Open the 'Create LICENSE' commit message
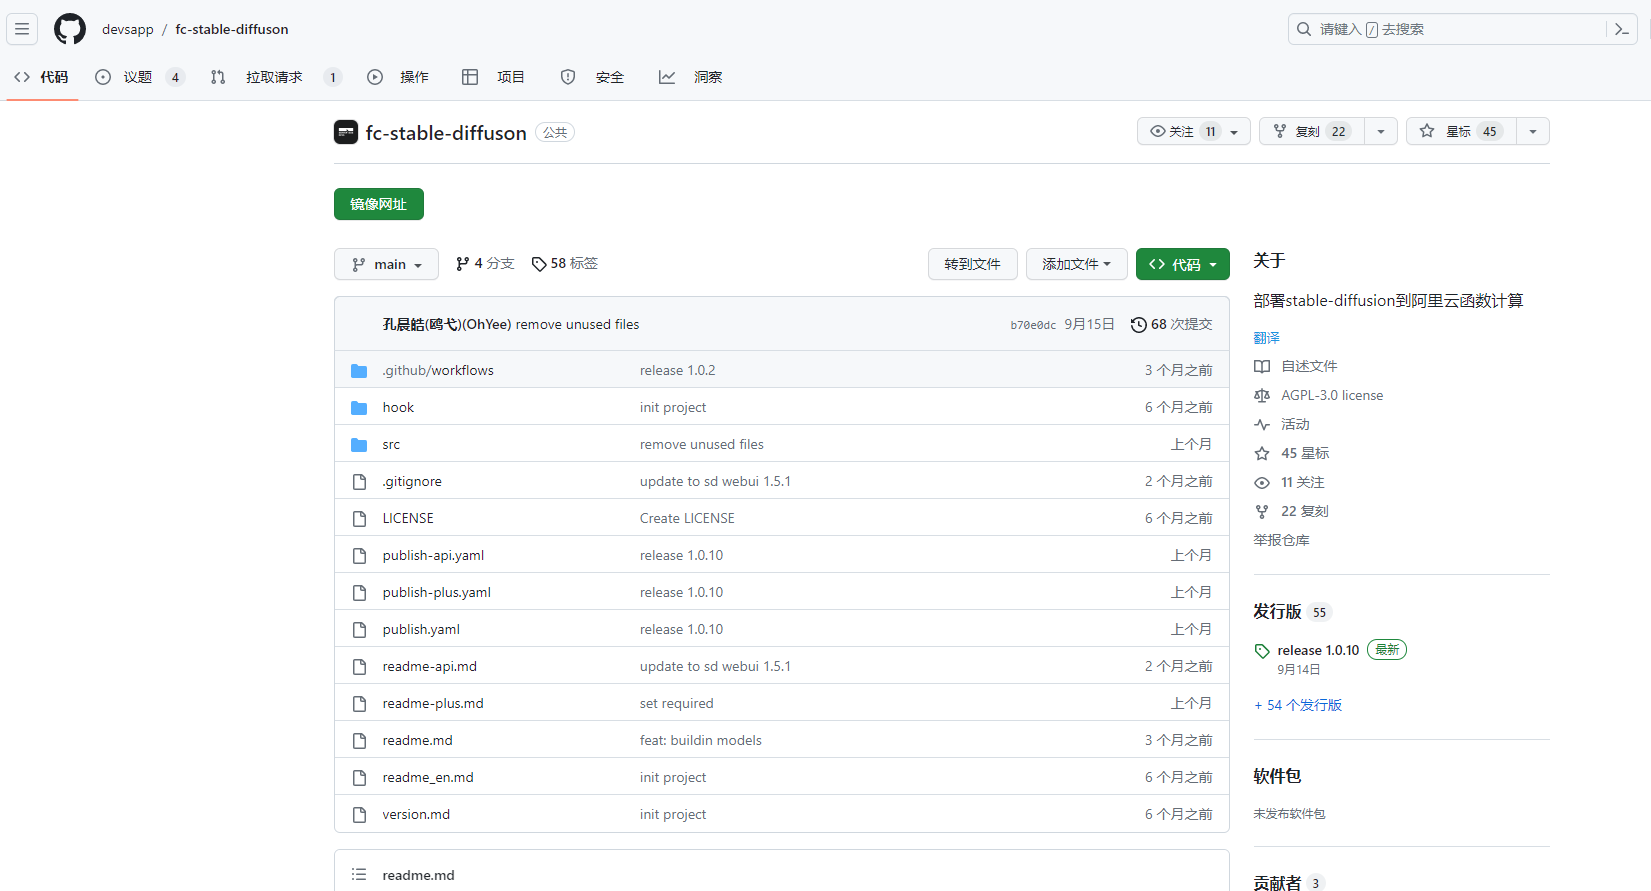Image resolution: width=1651 pixels, height=891 pixels. (687, 519)
